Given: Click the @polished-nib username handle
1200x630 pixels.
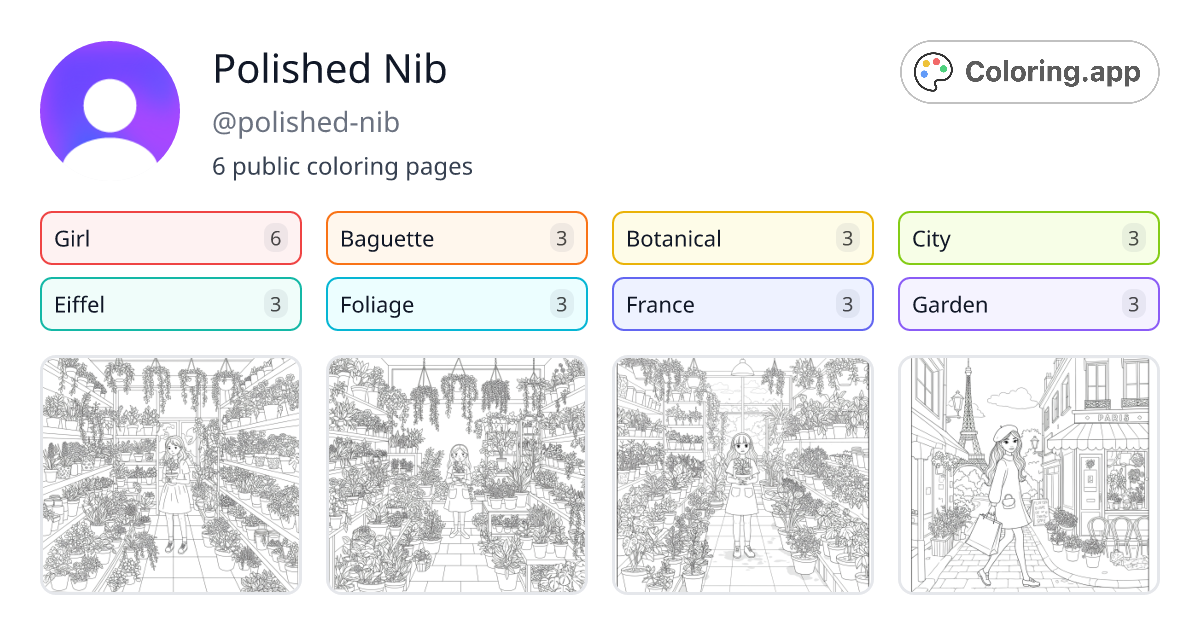Looking at the screenshot, I should [306, 123].
